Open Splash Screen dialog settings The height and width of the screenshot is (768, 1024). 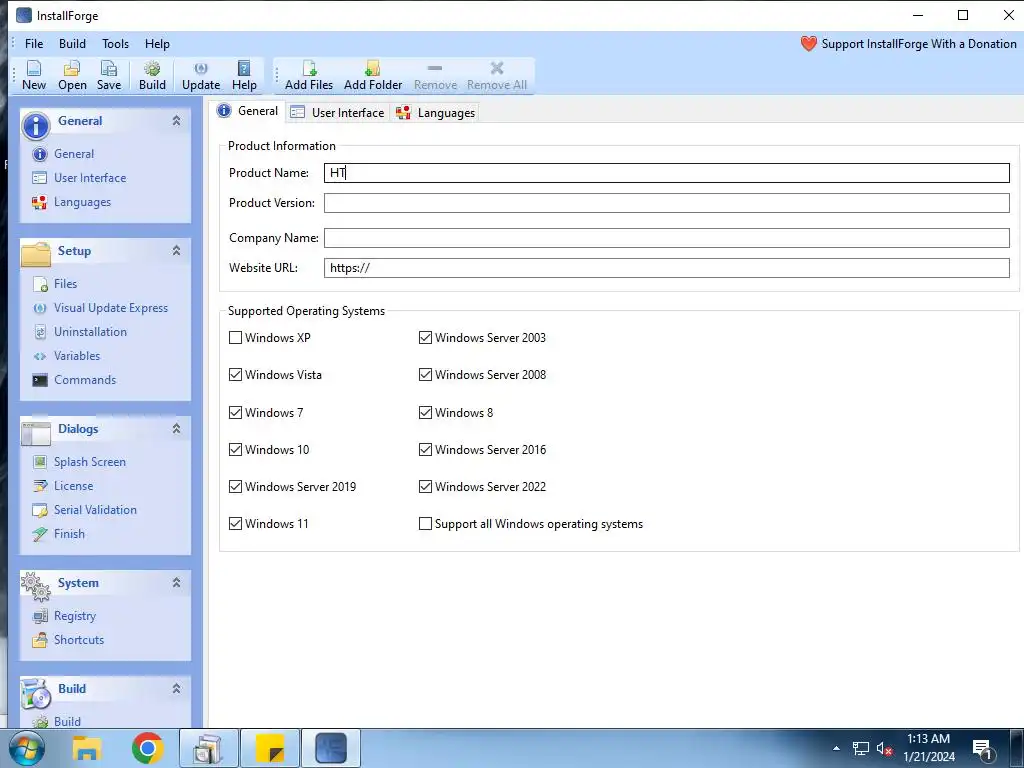pos(89,462)
